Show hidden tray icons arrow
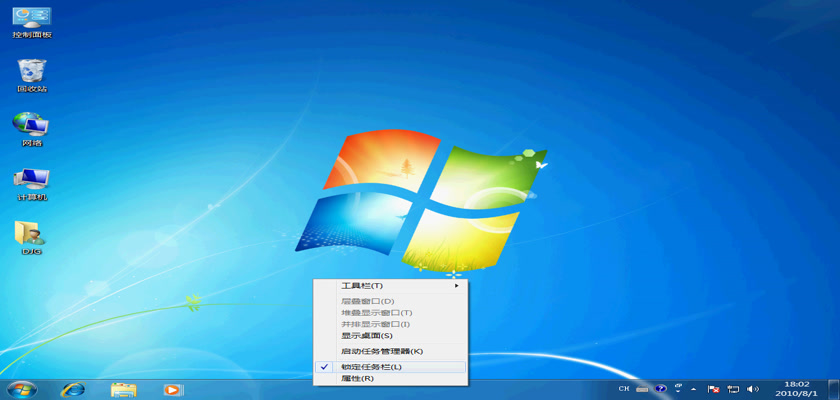 pyautogui.click(x=694, y=388)
